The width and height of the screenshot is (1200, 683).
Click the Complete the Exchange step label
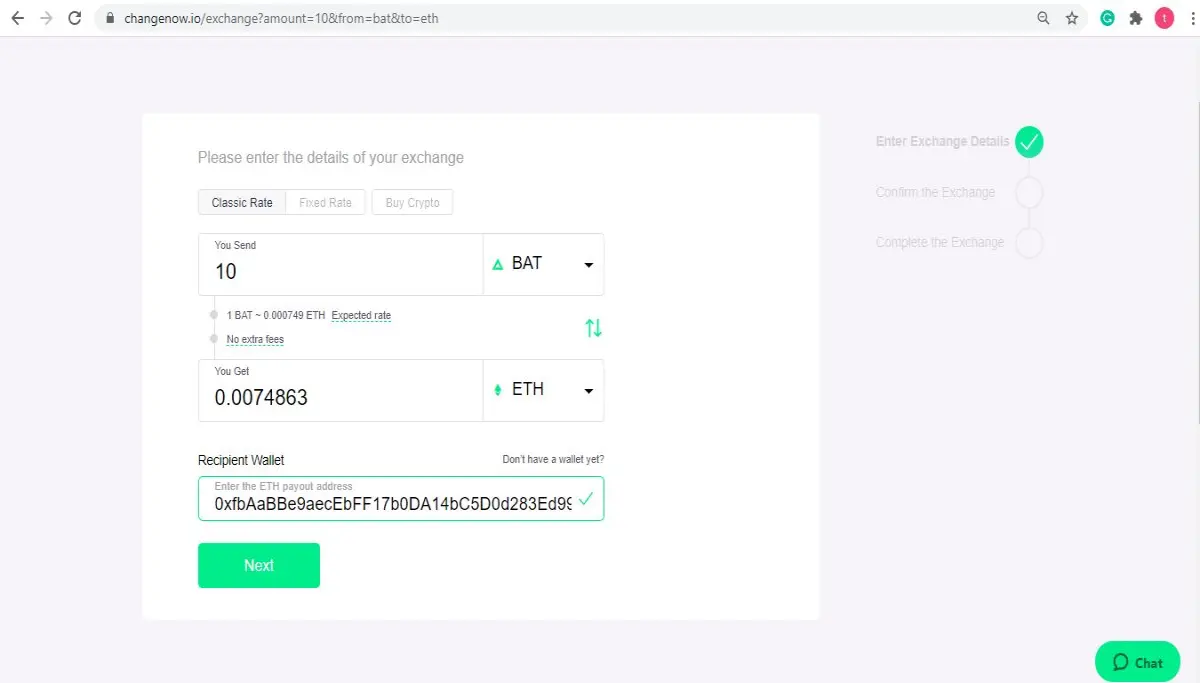[x=940, y=243]
